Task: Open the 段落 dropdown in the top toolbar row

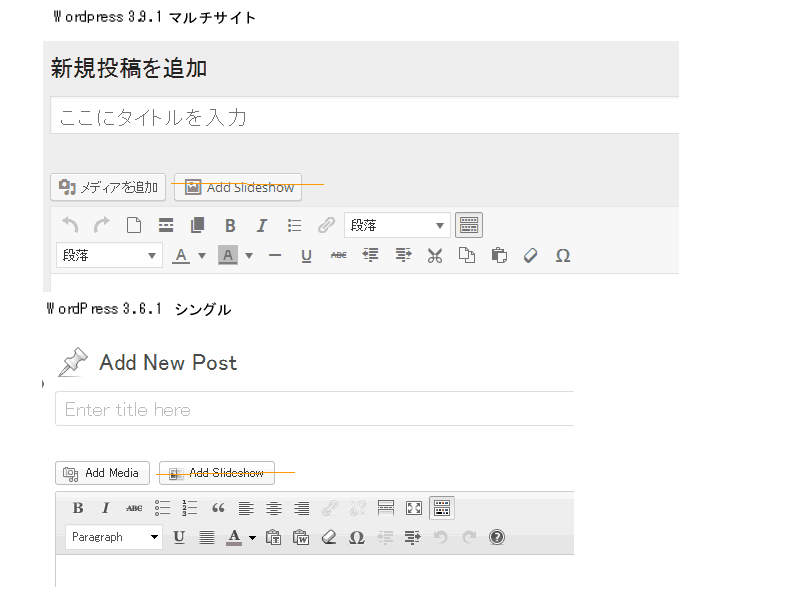Action: [397, 225]
